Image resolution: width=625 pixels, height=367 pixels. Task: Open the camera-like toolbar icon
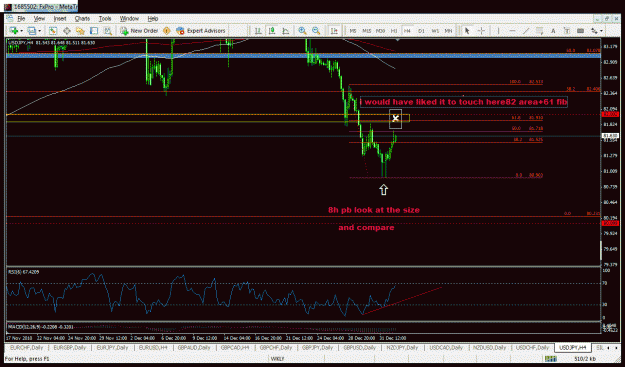tap(580, 31)
